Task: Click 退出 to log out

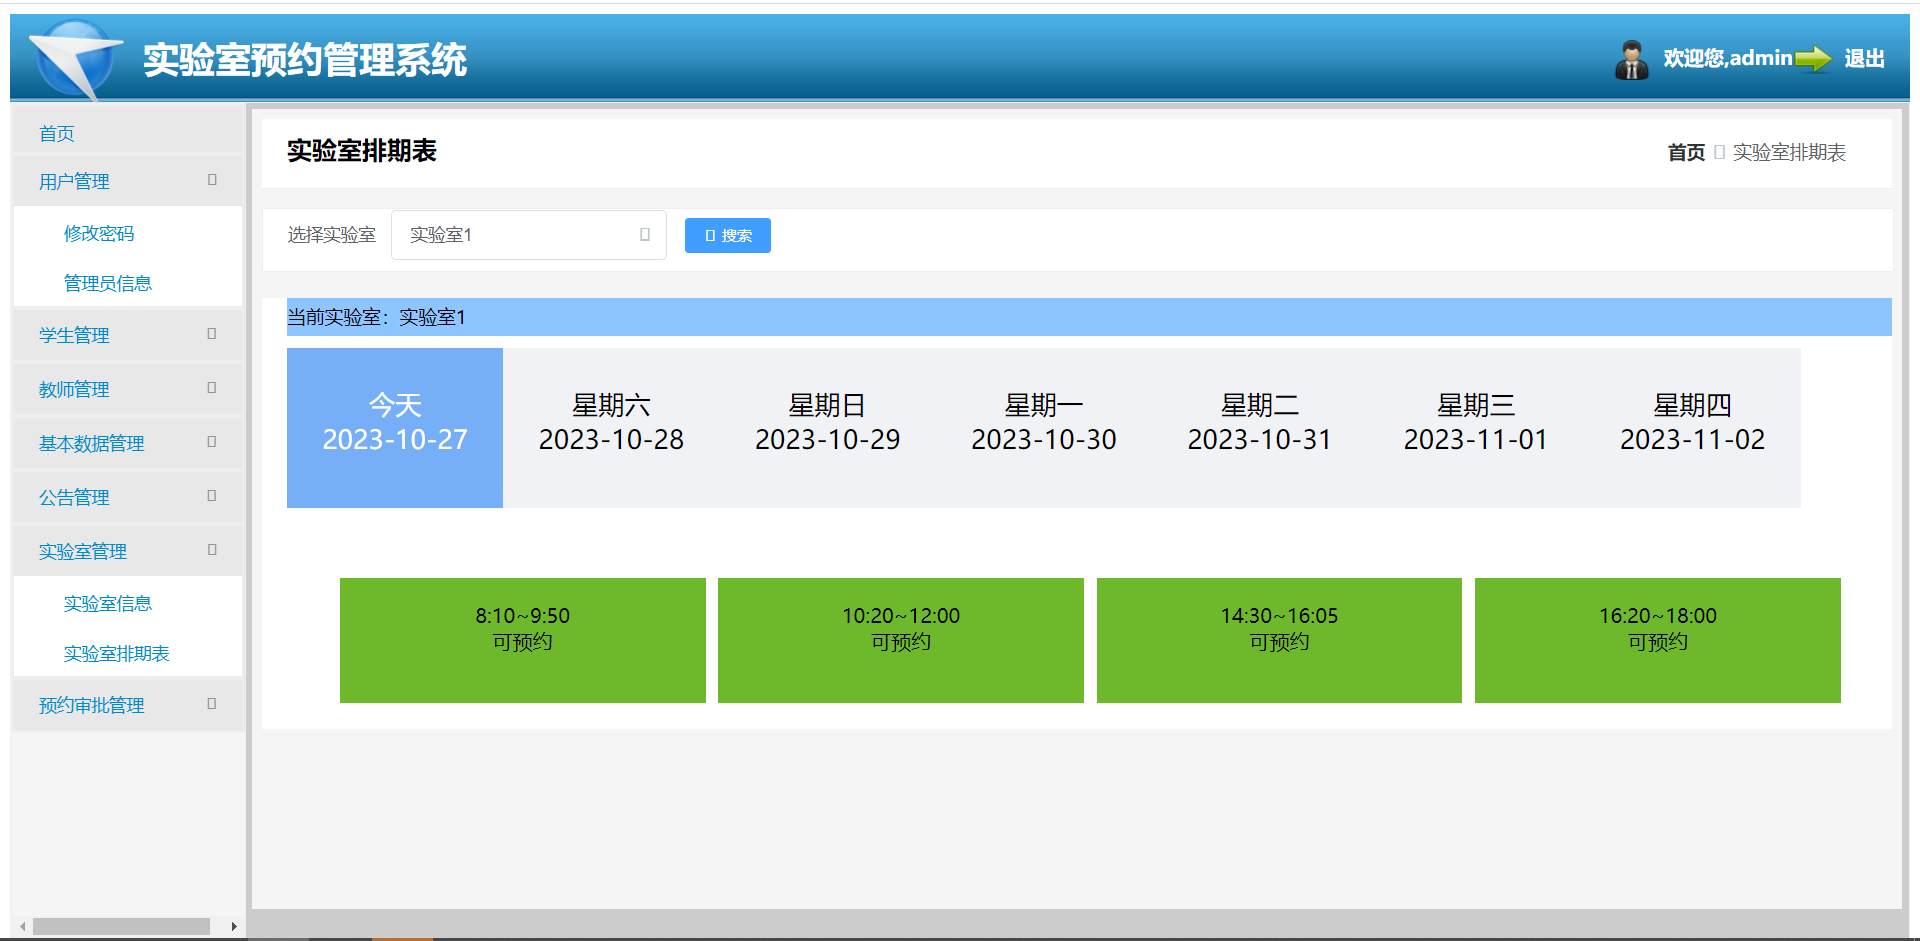Action: (1864, 59)
